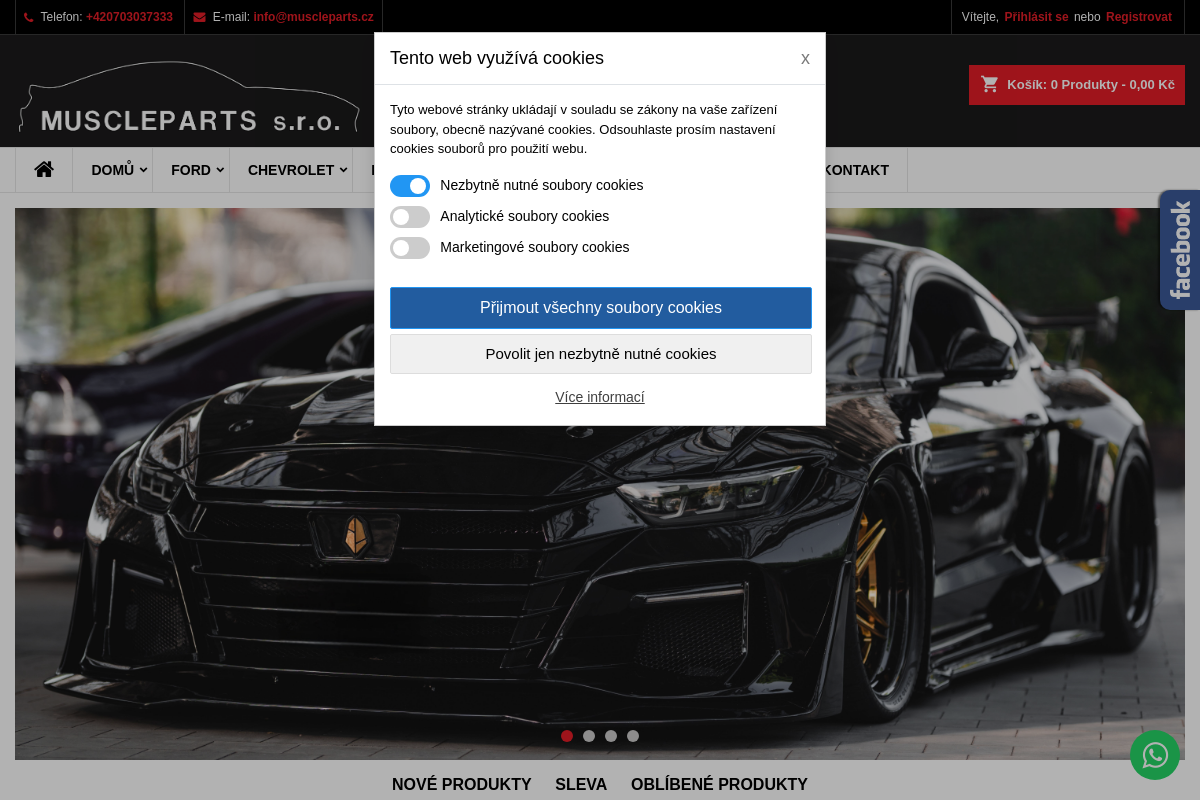1200x800 pixels.
Task: Switch to SLEVA tab
Action: (x=581, y=784)
